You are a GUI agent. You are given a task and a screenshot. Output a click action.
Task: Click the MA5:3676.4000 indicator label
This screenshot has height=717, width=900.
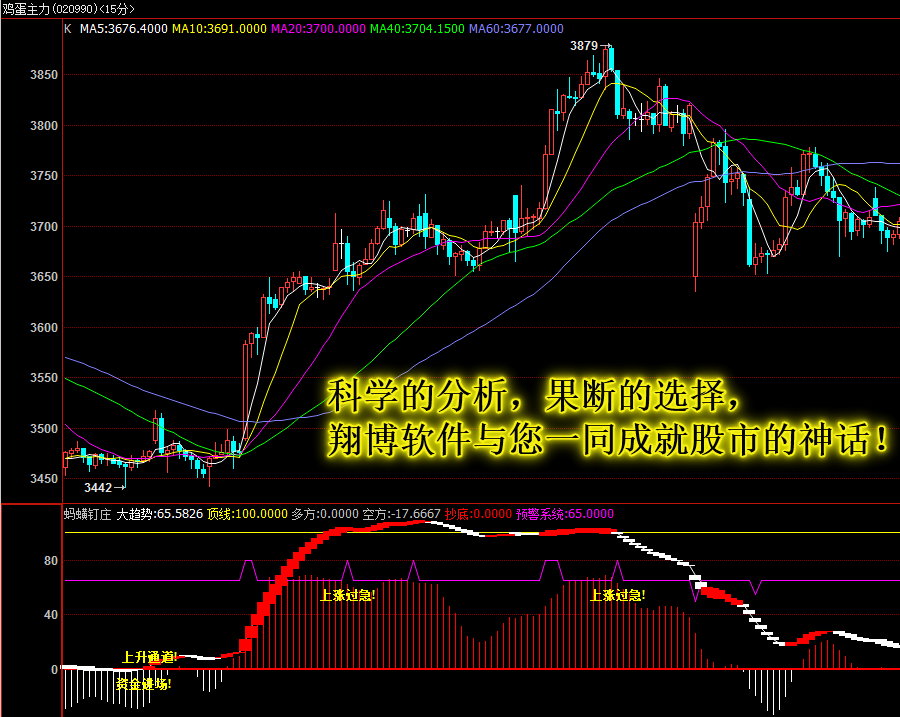click(x=123, y=29)
